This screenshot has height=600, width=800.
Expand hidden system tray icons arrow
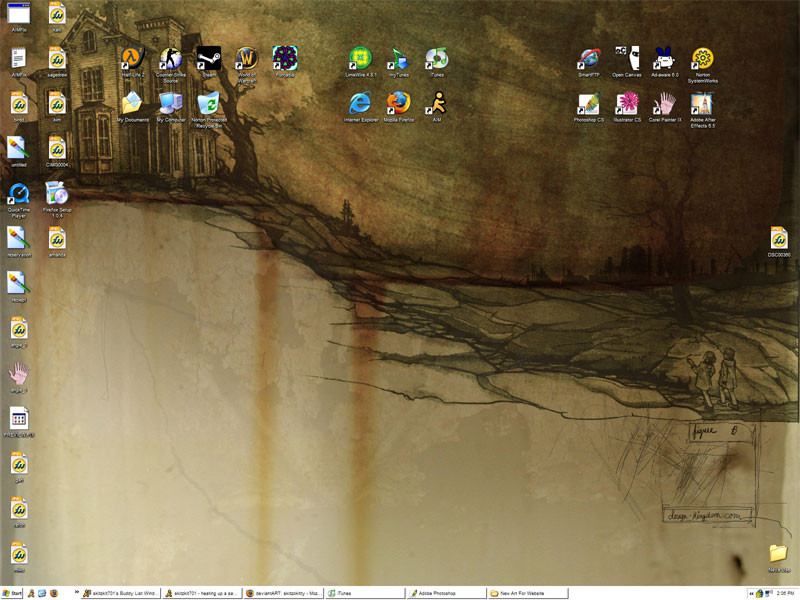coord(752,594)
